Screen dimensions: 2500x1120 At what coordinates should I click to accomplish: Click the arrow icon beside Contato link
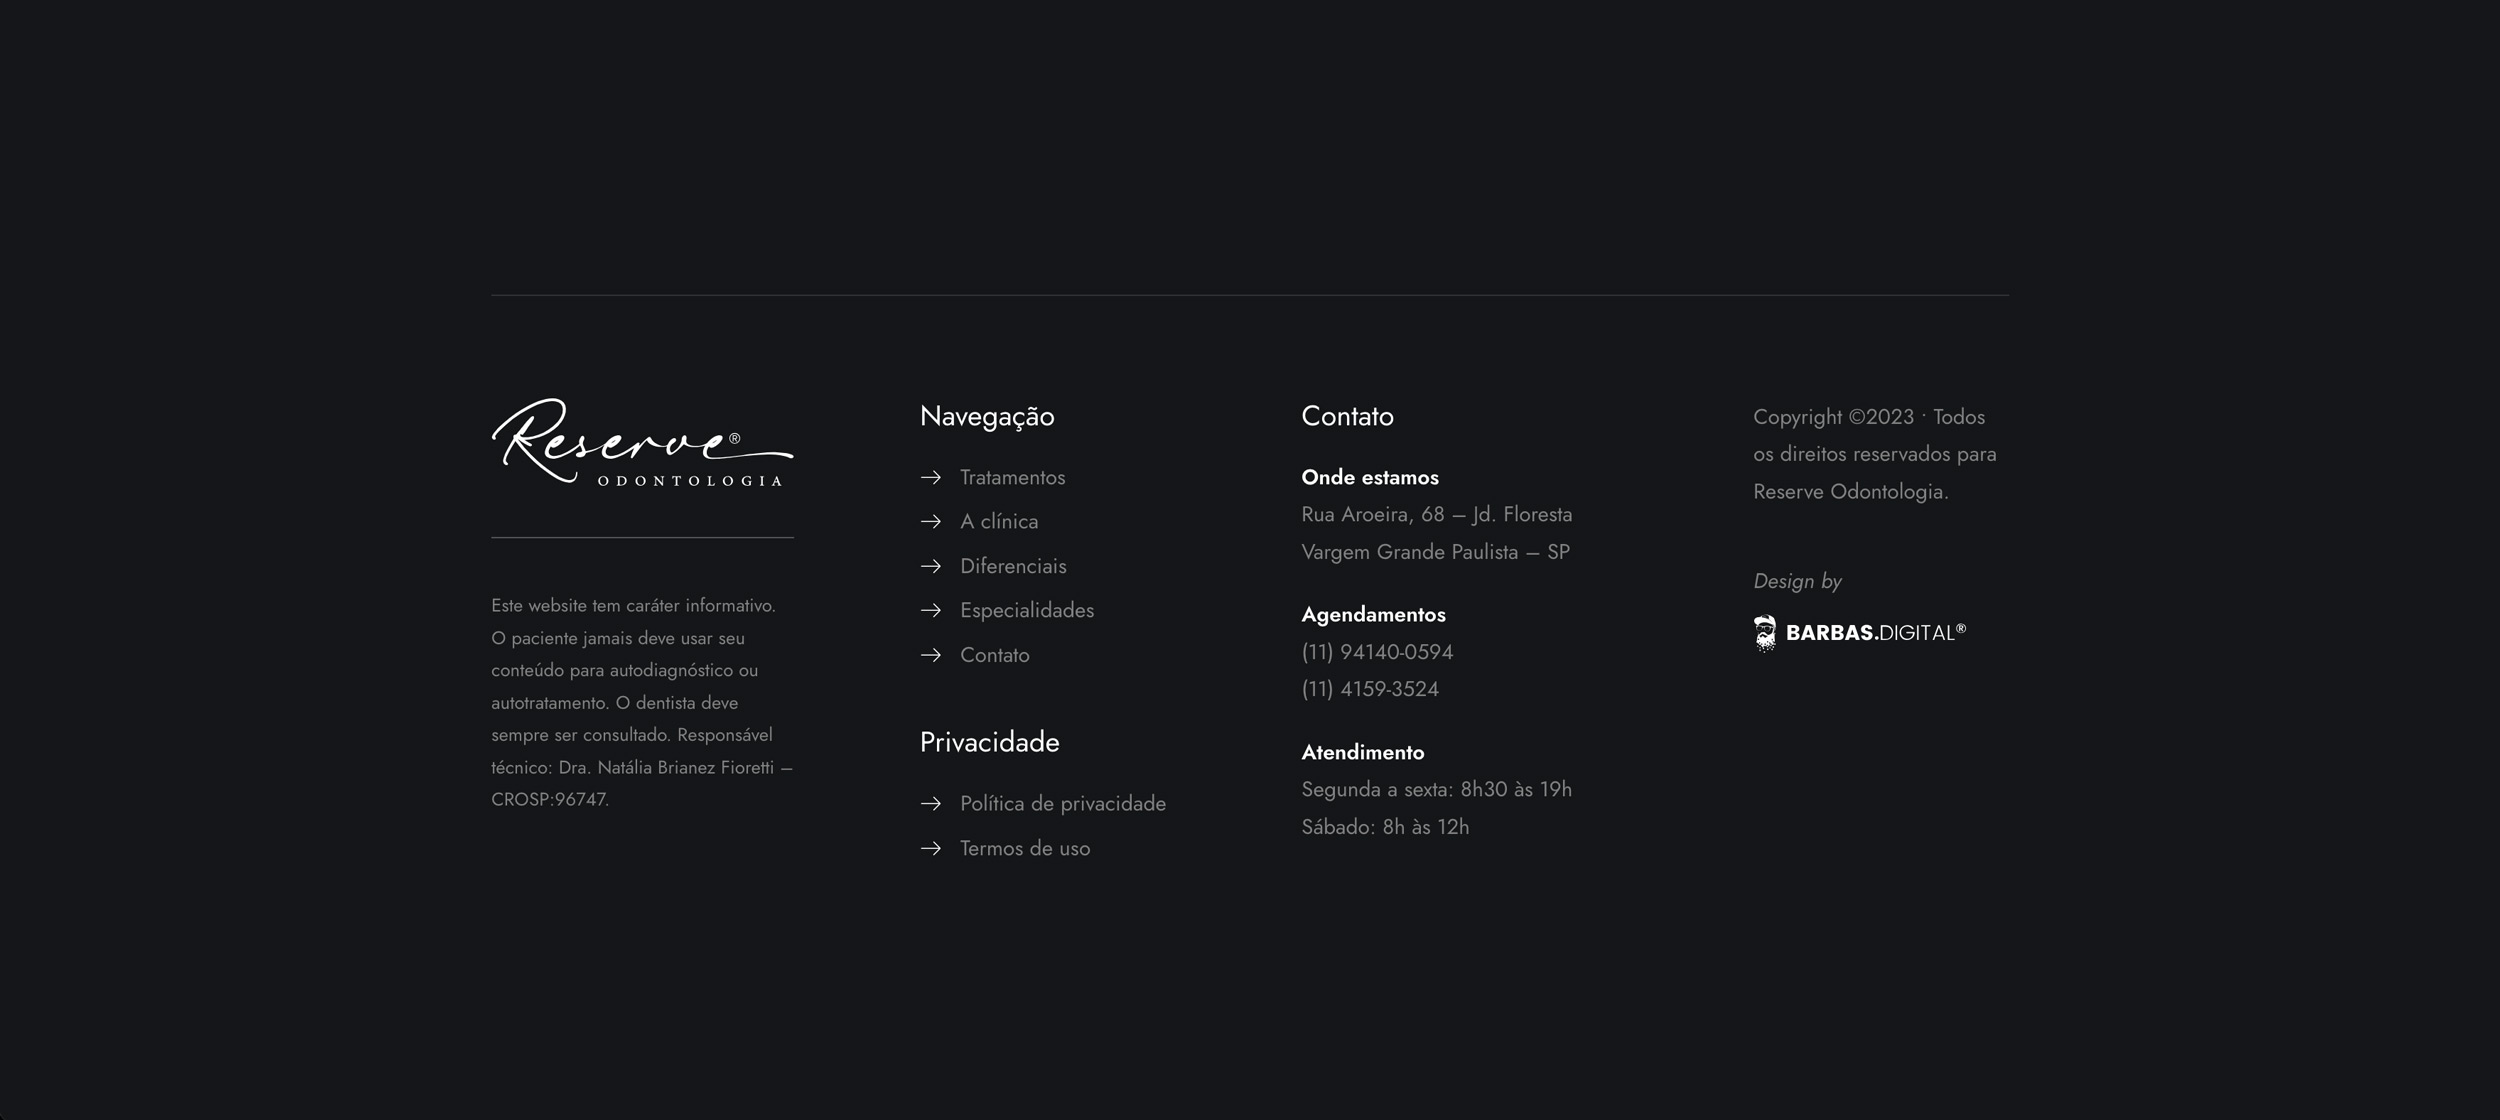pos(931,655)
